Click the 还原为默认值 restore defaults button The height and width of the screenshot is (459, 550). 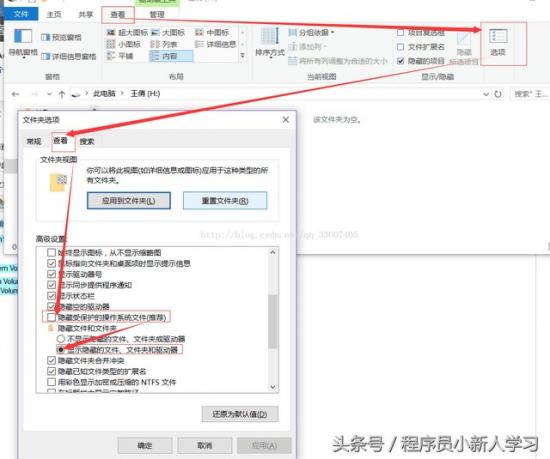pyautogui.click(x=240, y=414)
